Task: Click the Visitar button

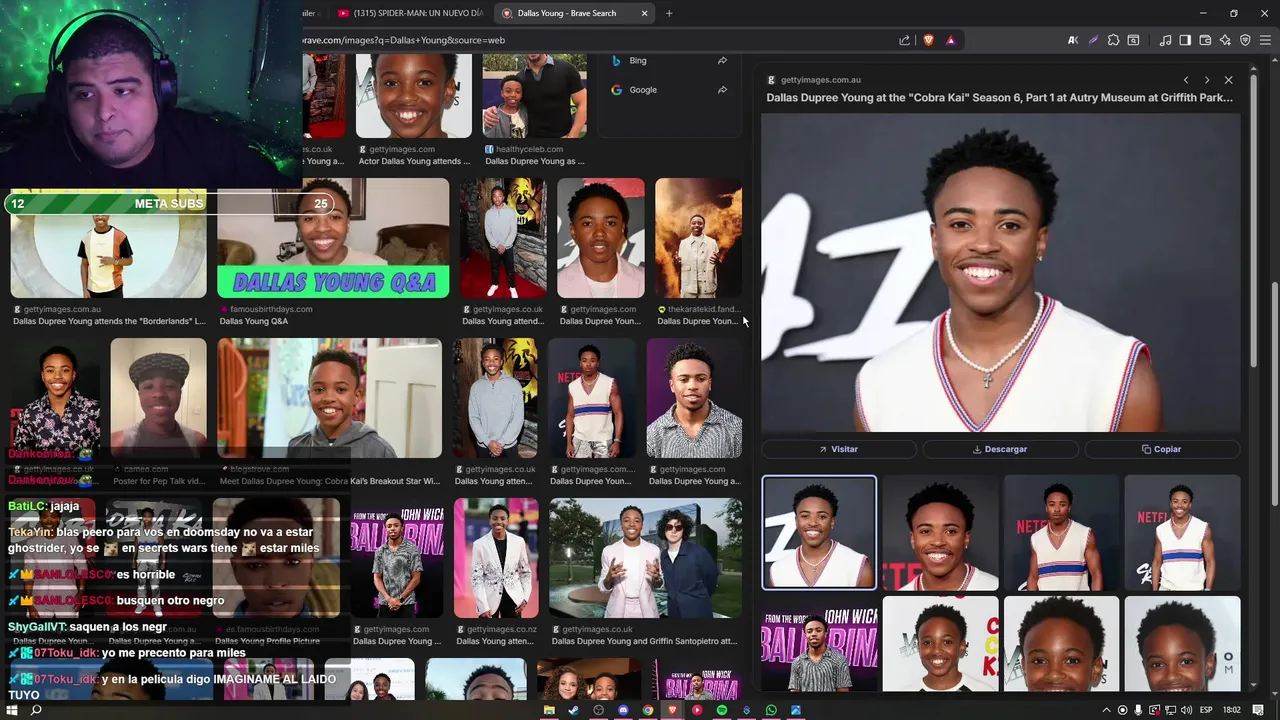Action: (x=839, y=449)
